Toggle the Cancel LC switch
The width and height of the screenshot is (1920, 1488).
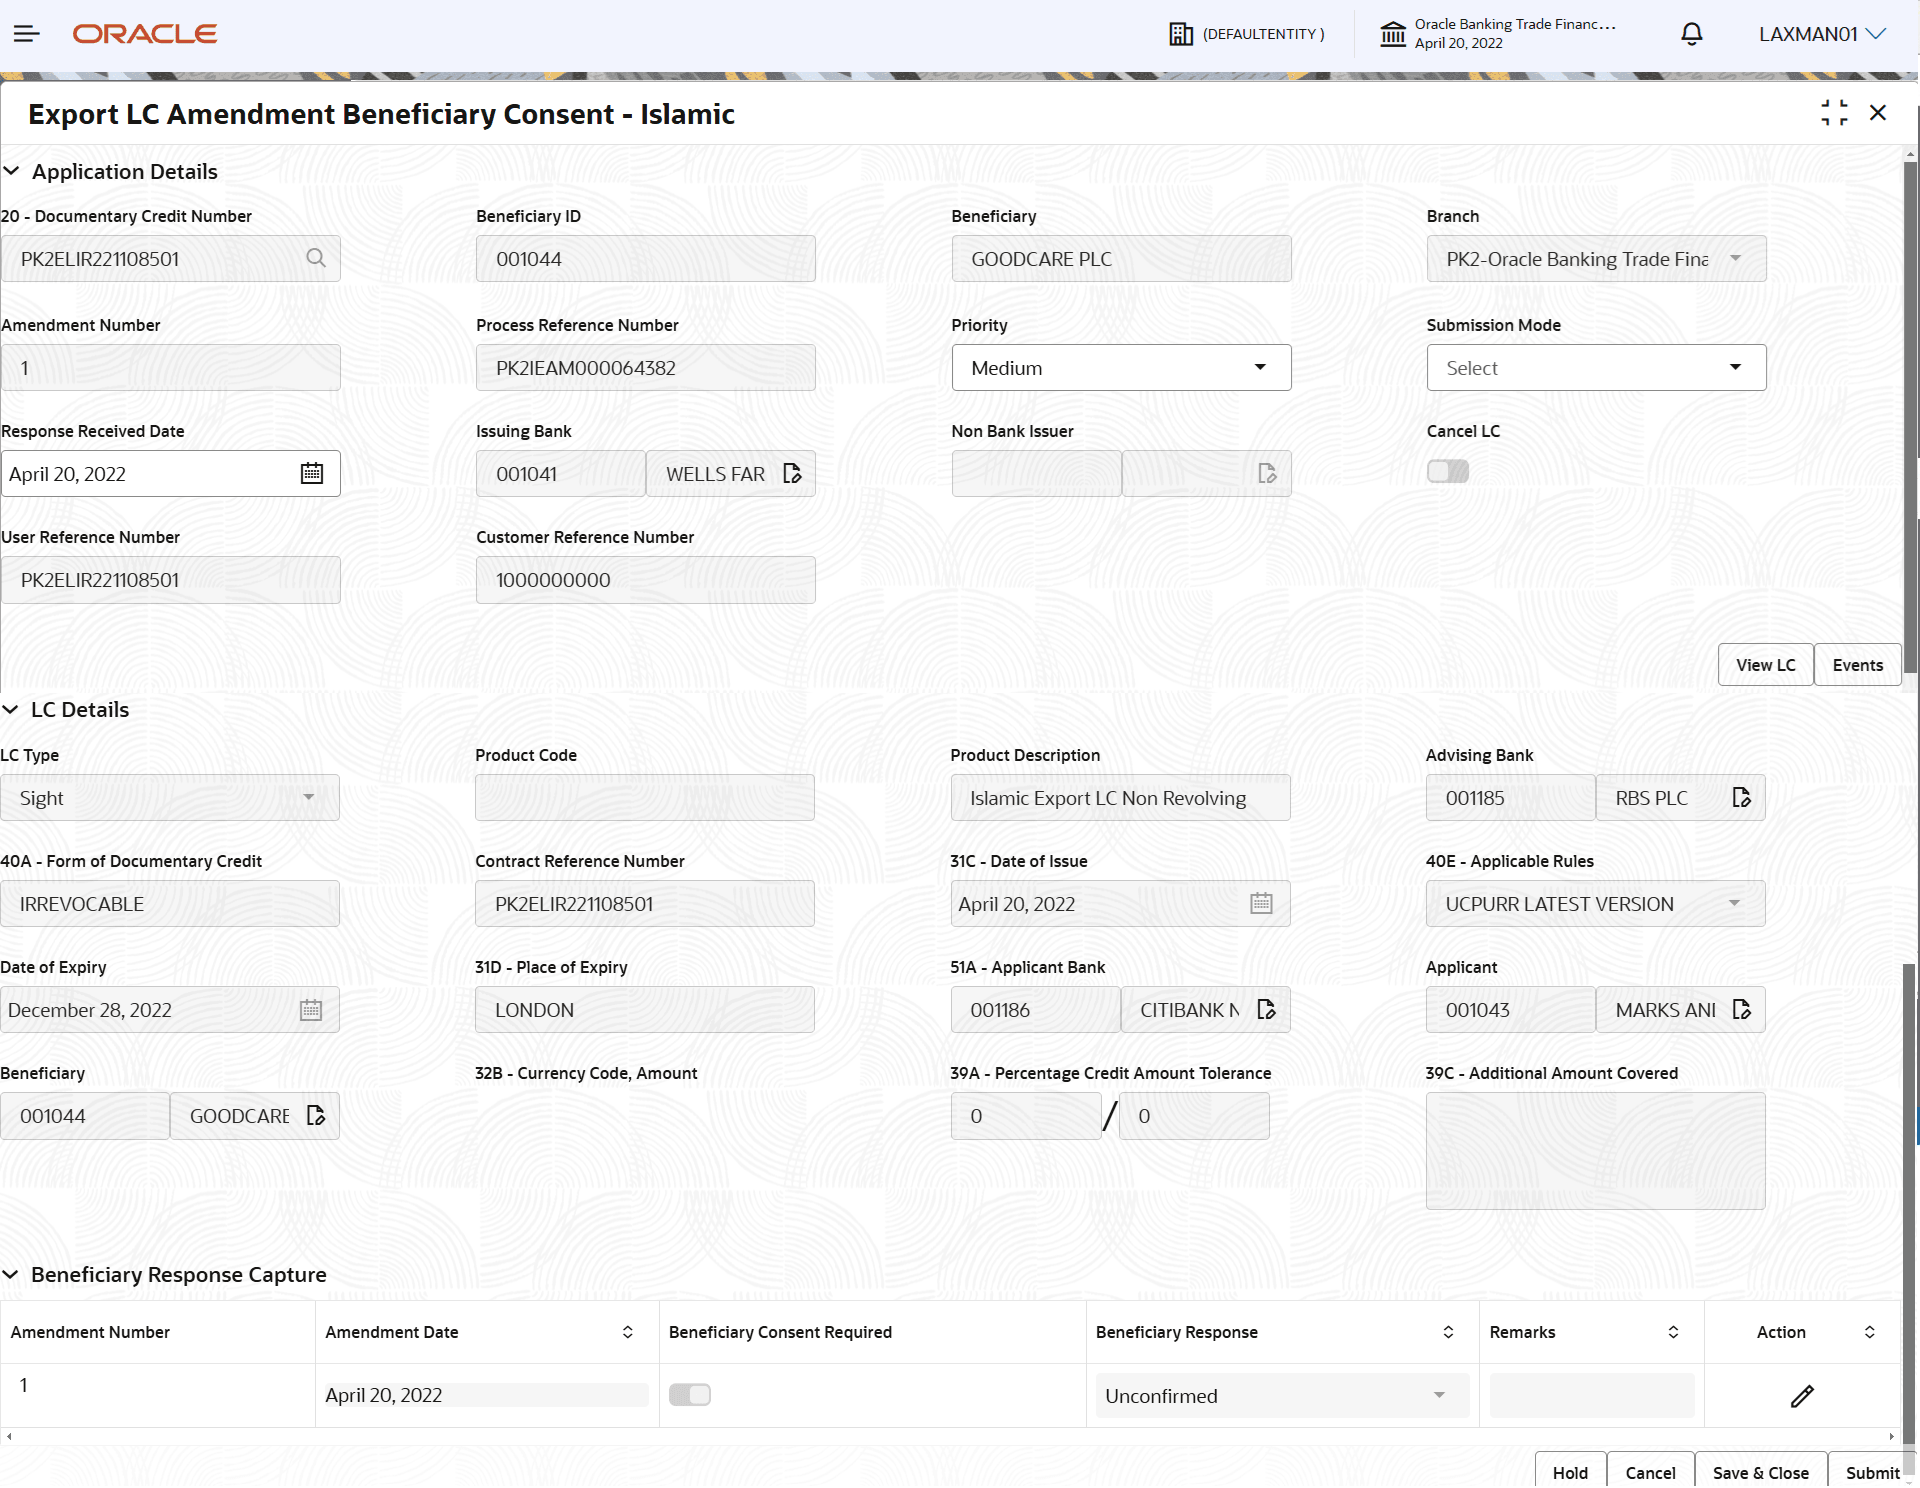point(1447,471)
